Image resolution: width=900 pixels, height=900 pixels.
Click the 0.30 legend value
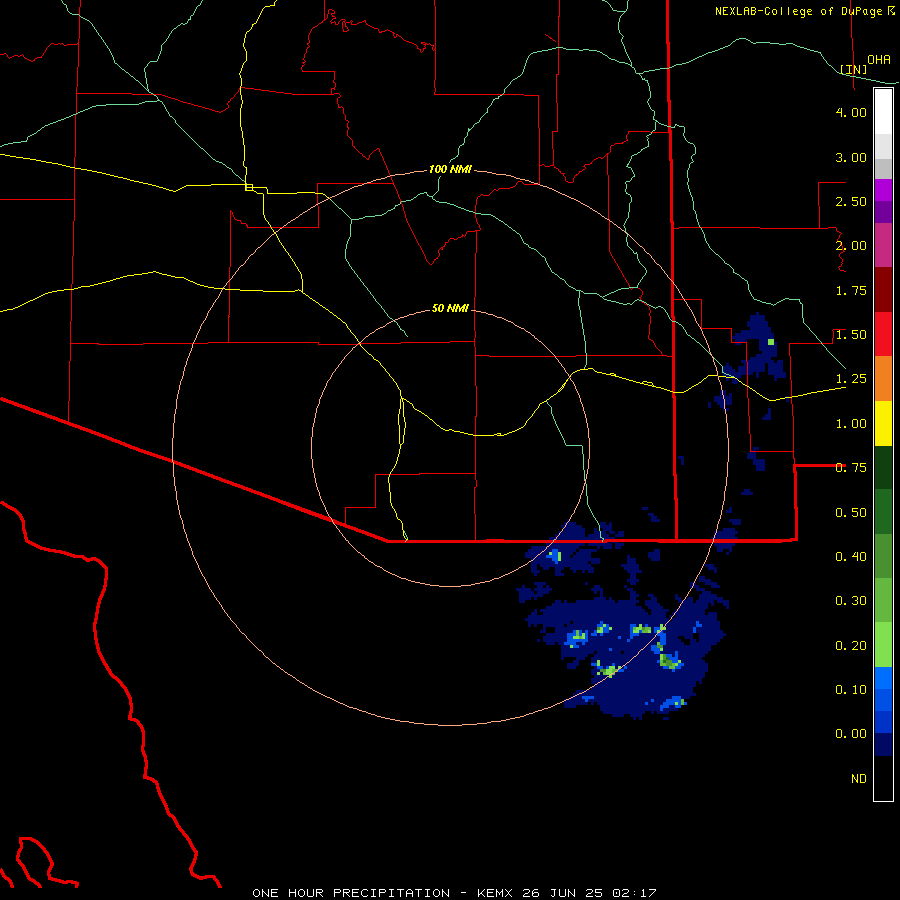coord(851,601)
